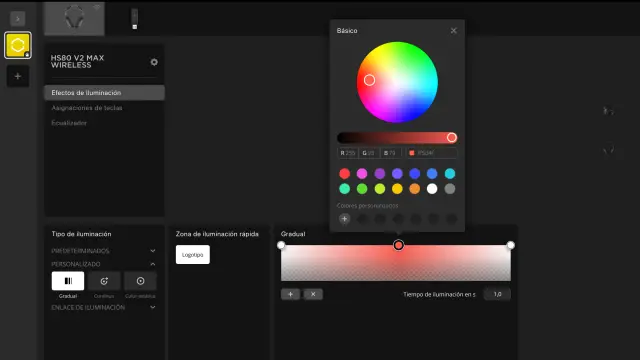The image size is (640, 360).
Task: Pick the orange preset swatch
Action: click(415, 189)
